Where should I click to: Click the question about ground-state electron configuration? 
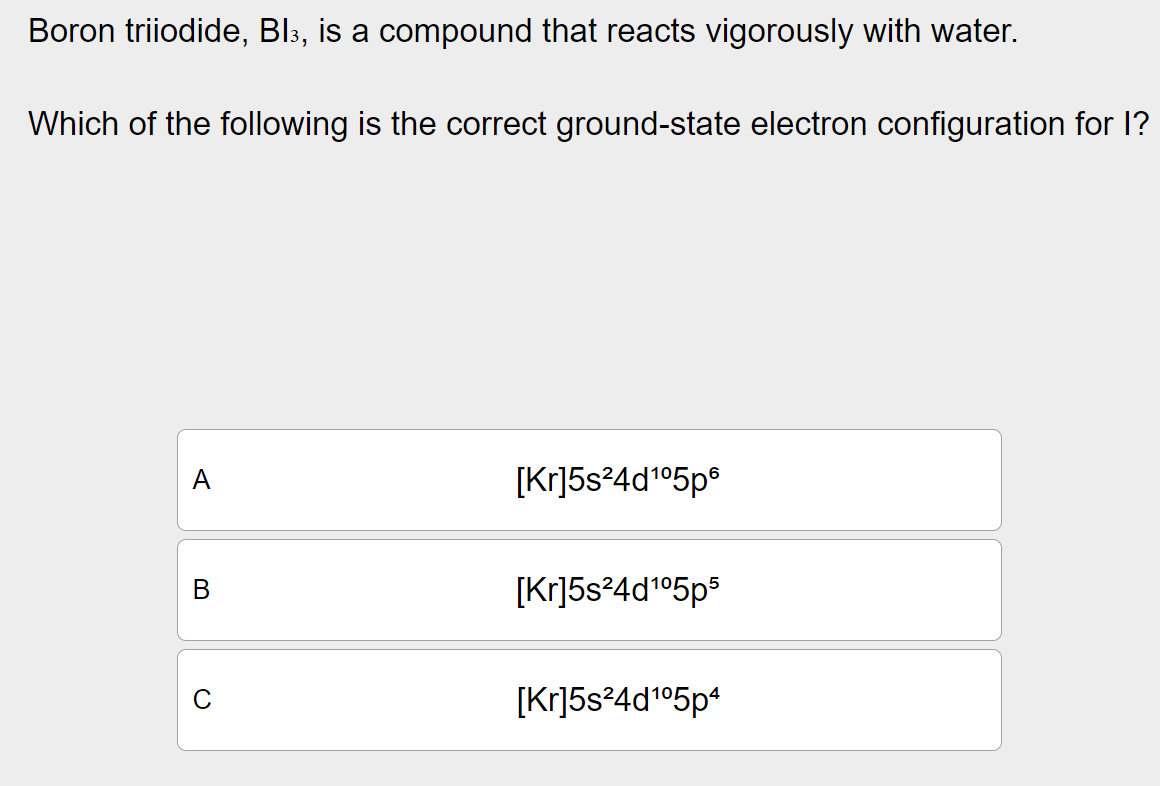tap(589, 124)
